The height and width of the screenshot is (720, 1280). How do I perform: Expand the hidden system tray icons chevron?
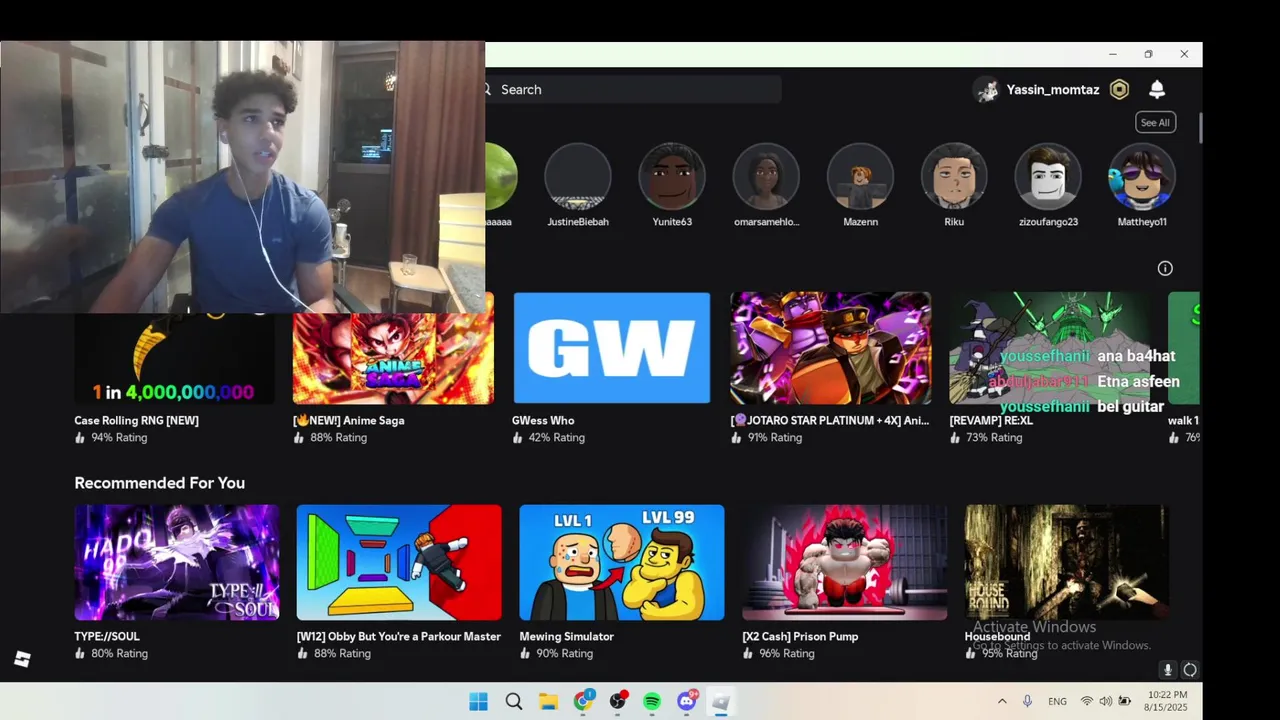tap(1002, 702)
